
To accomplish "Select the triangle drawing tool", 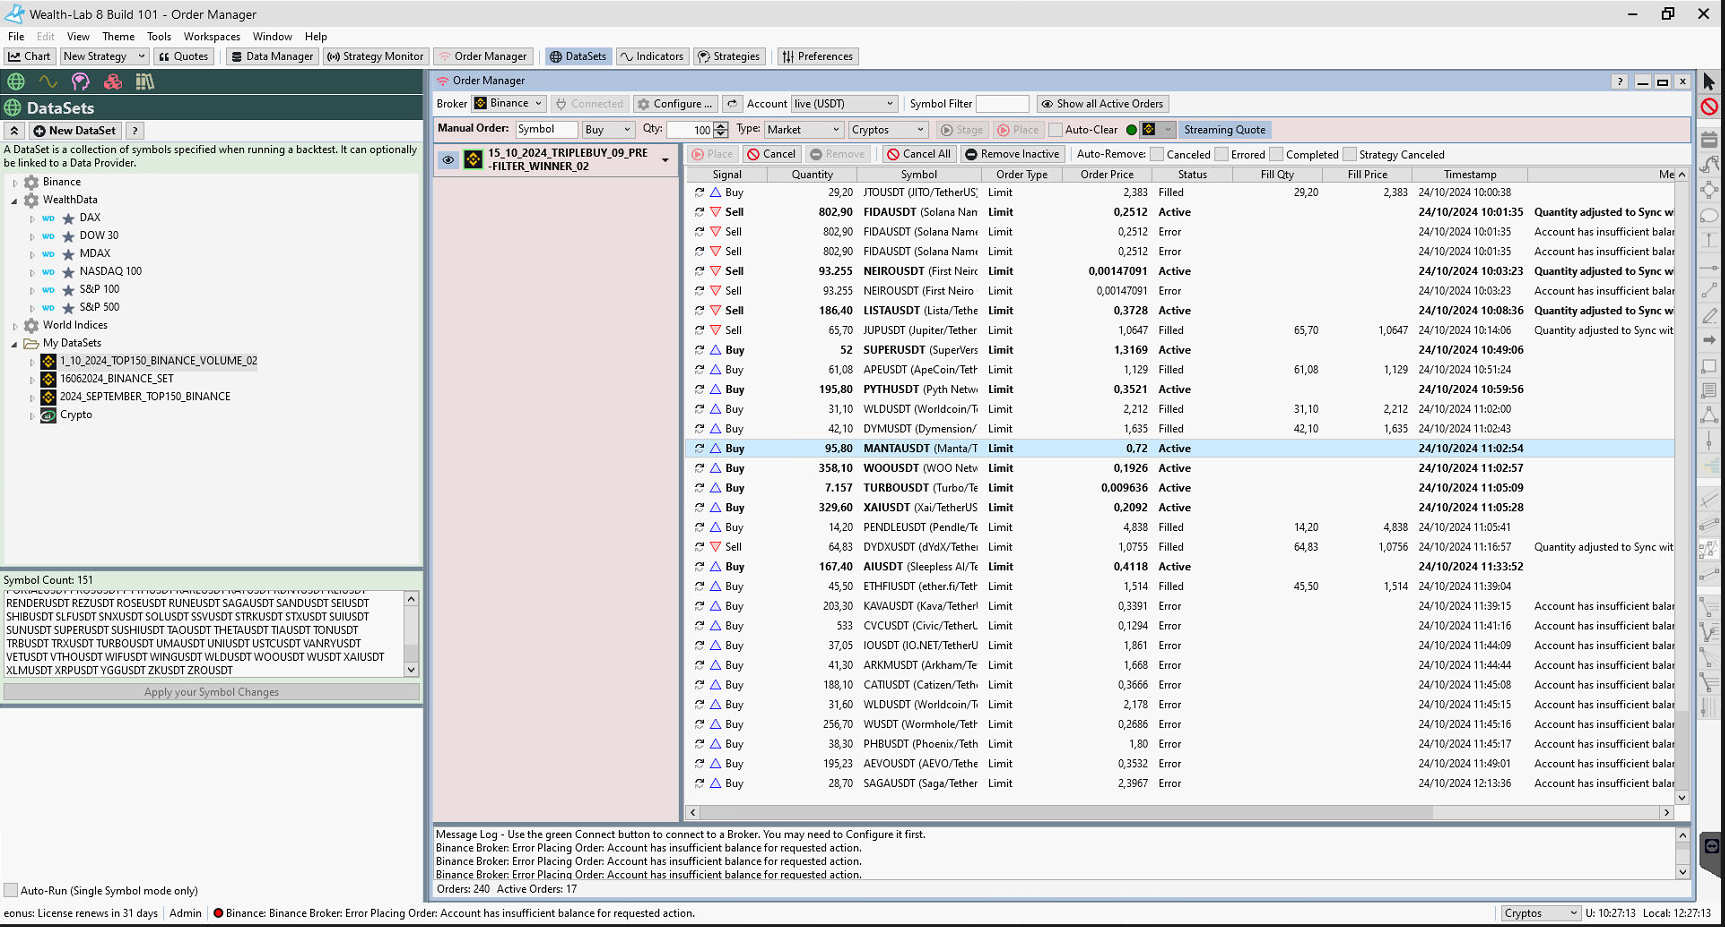I will click(1709, 415).
